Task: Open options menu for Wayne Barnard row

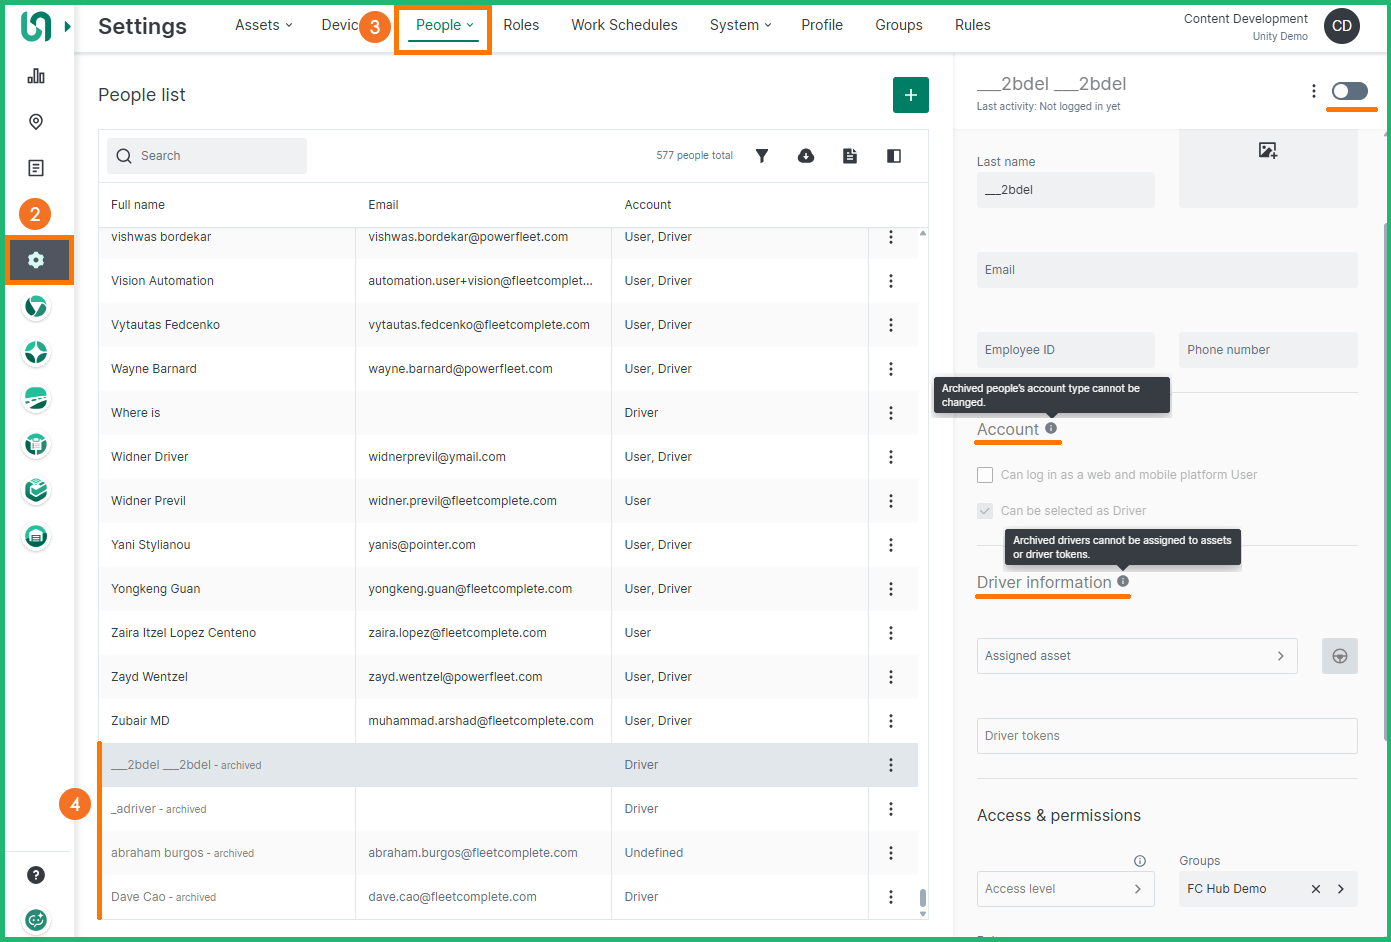Action: click(890, 369)
